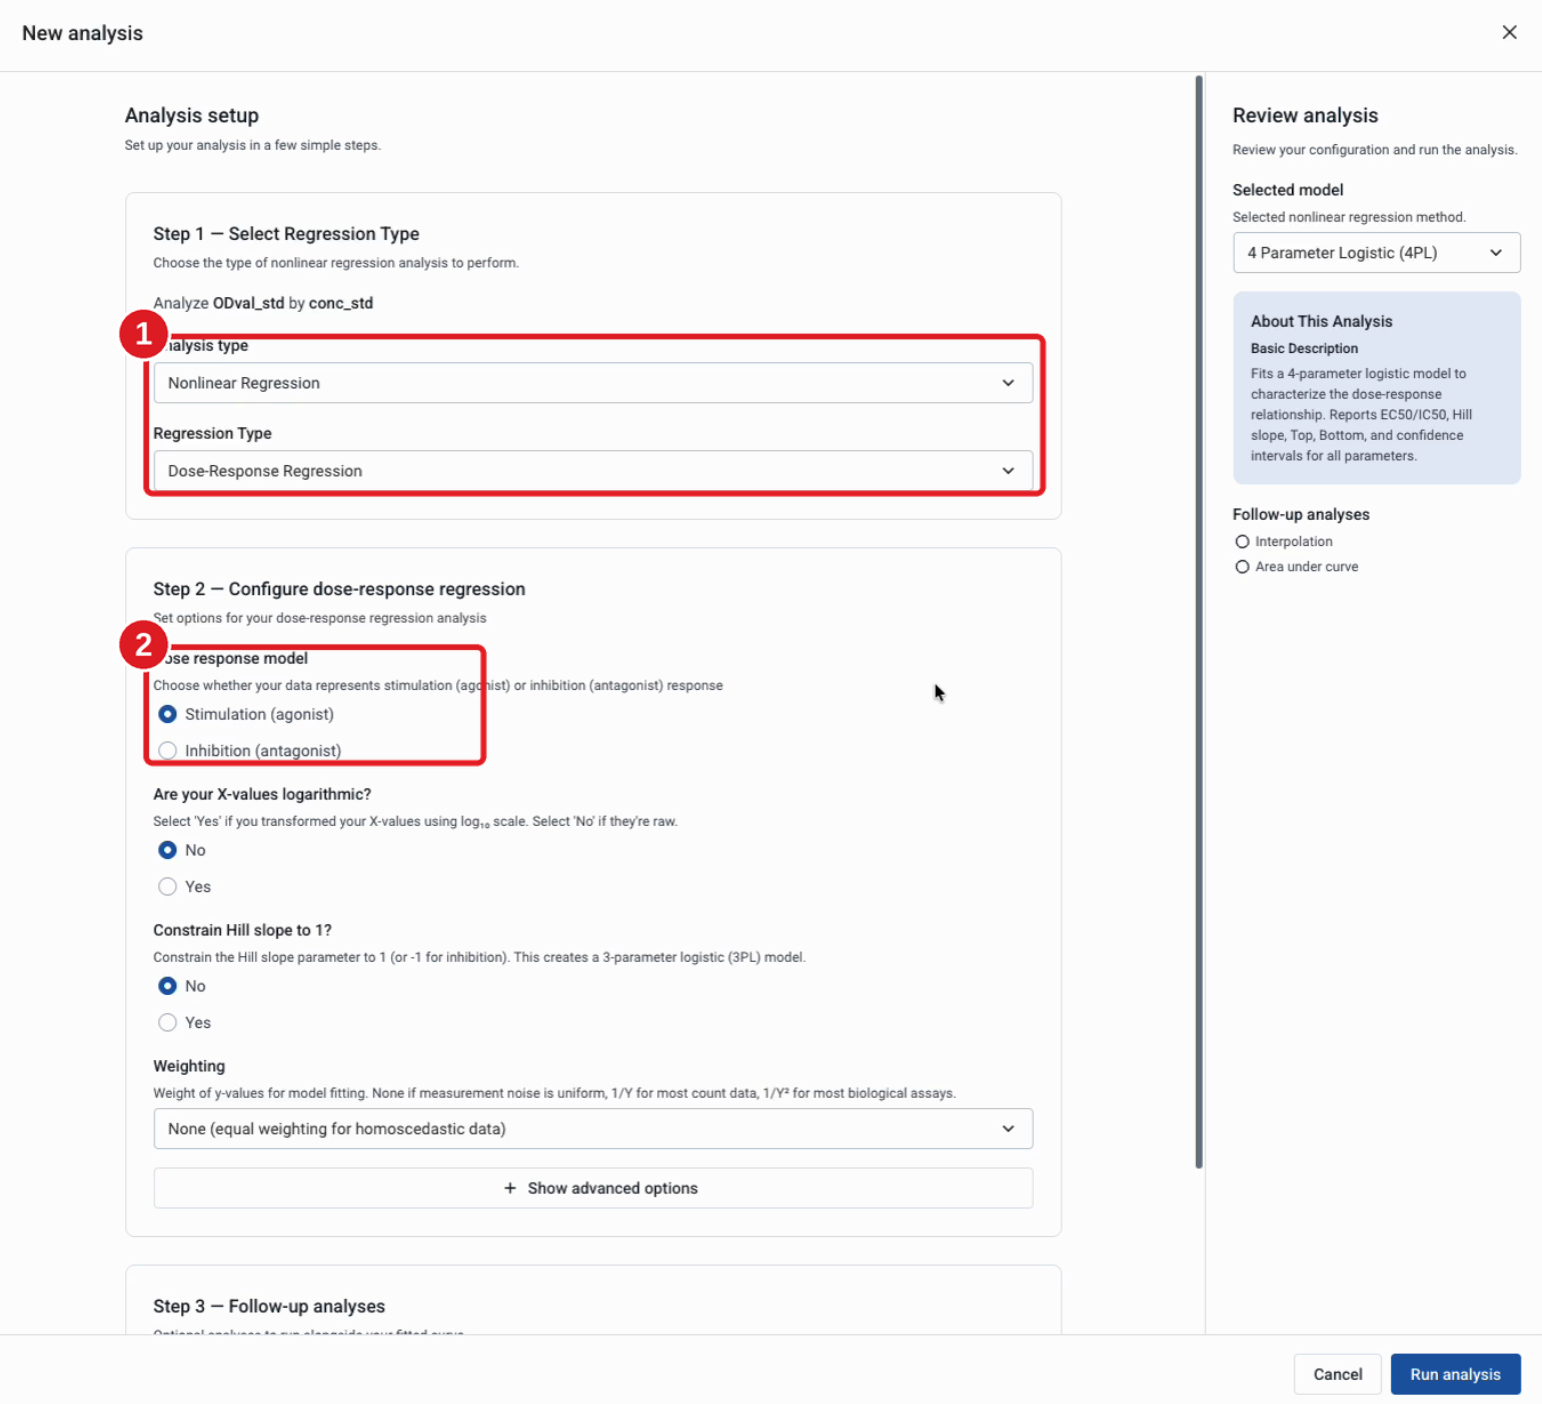The width and height of the screenshot is (1542, 1404).
Task: Select Stimulation (agonist) radio button
Action: tap(167, 714)
